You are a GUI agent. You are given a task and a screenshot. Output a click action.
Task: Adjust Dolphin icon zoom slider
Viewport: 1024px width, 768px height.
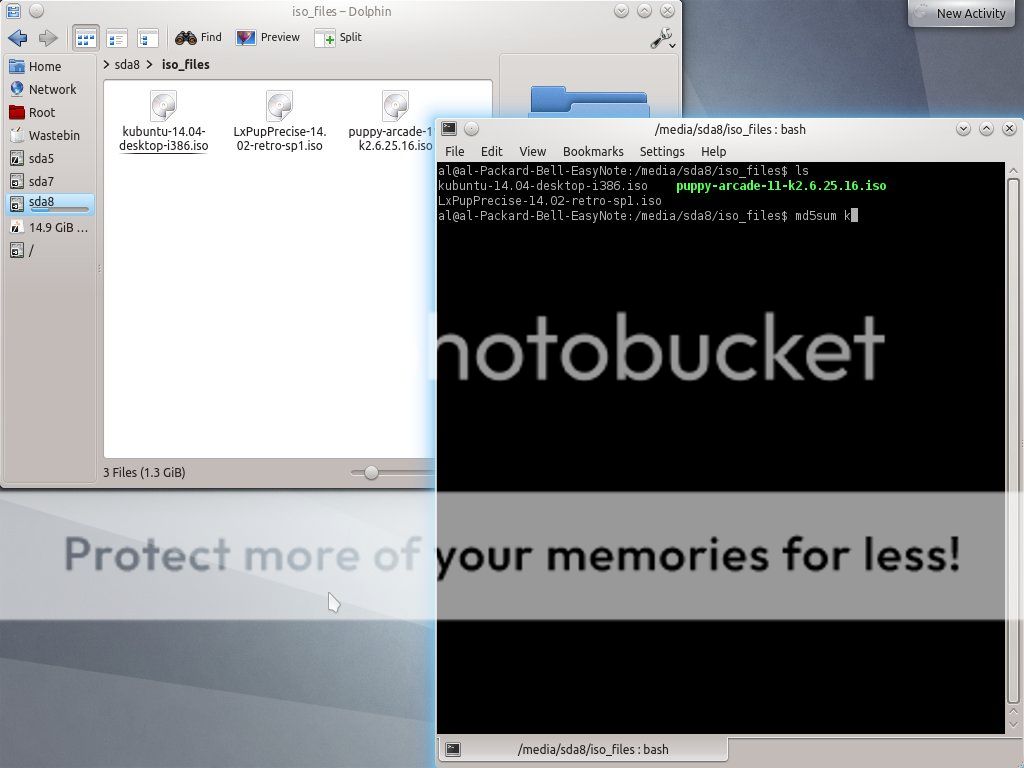point(371,473)
